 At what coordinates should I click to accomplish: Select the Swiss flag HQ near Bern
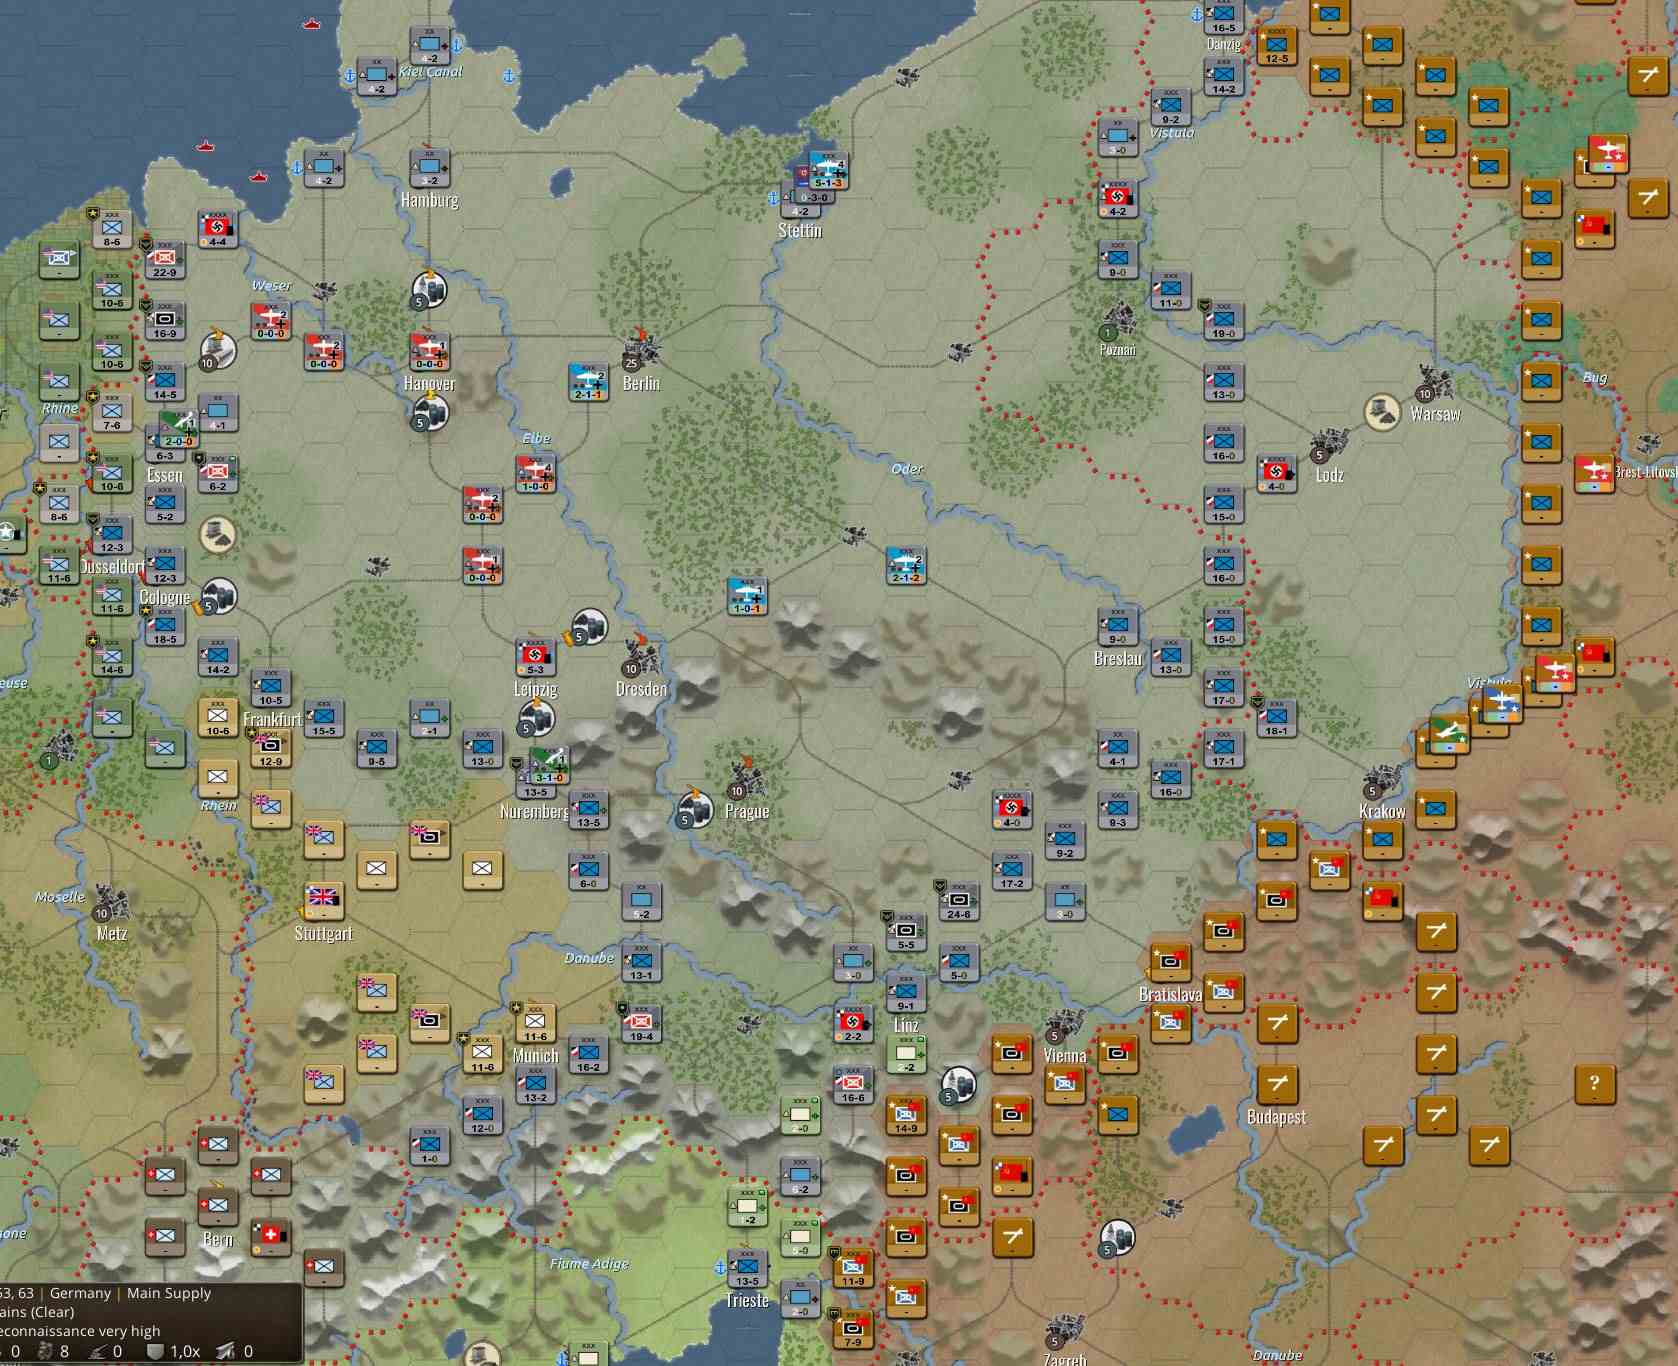click(270, 1237)
